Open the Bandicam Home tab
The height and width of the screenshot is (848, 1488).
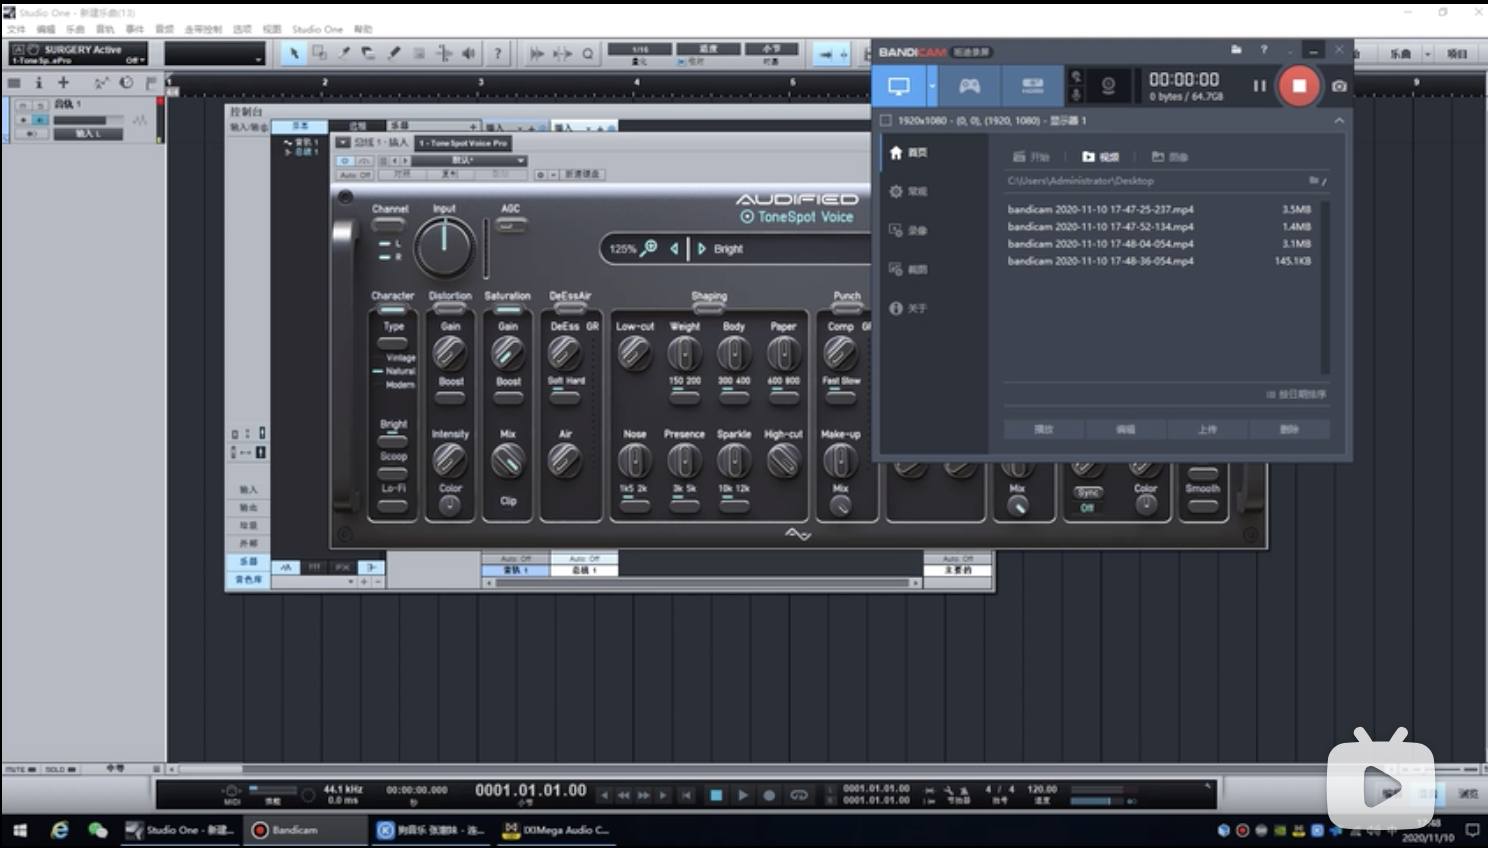[909, 153]
